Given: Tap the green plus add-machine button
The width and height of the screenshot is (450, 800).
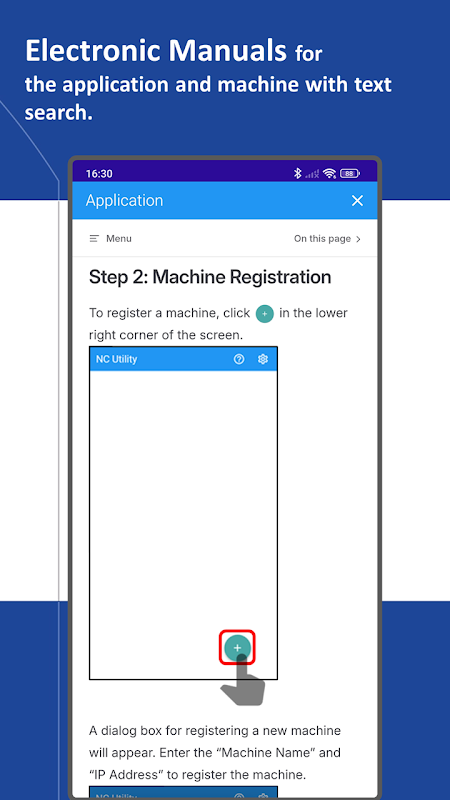Looking at the screenshot, I should pyautogui.click(x=237, y=647).
